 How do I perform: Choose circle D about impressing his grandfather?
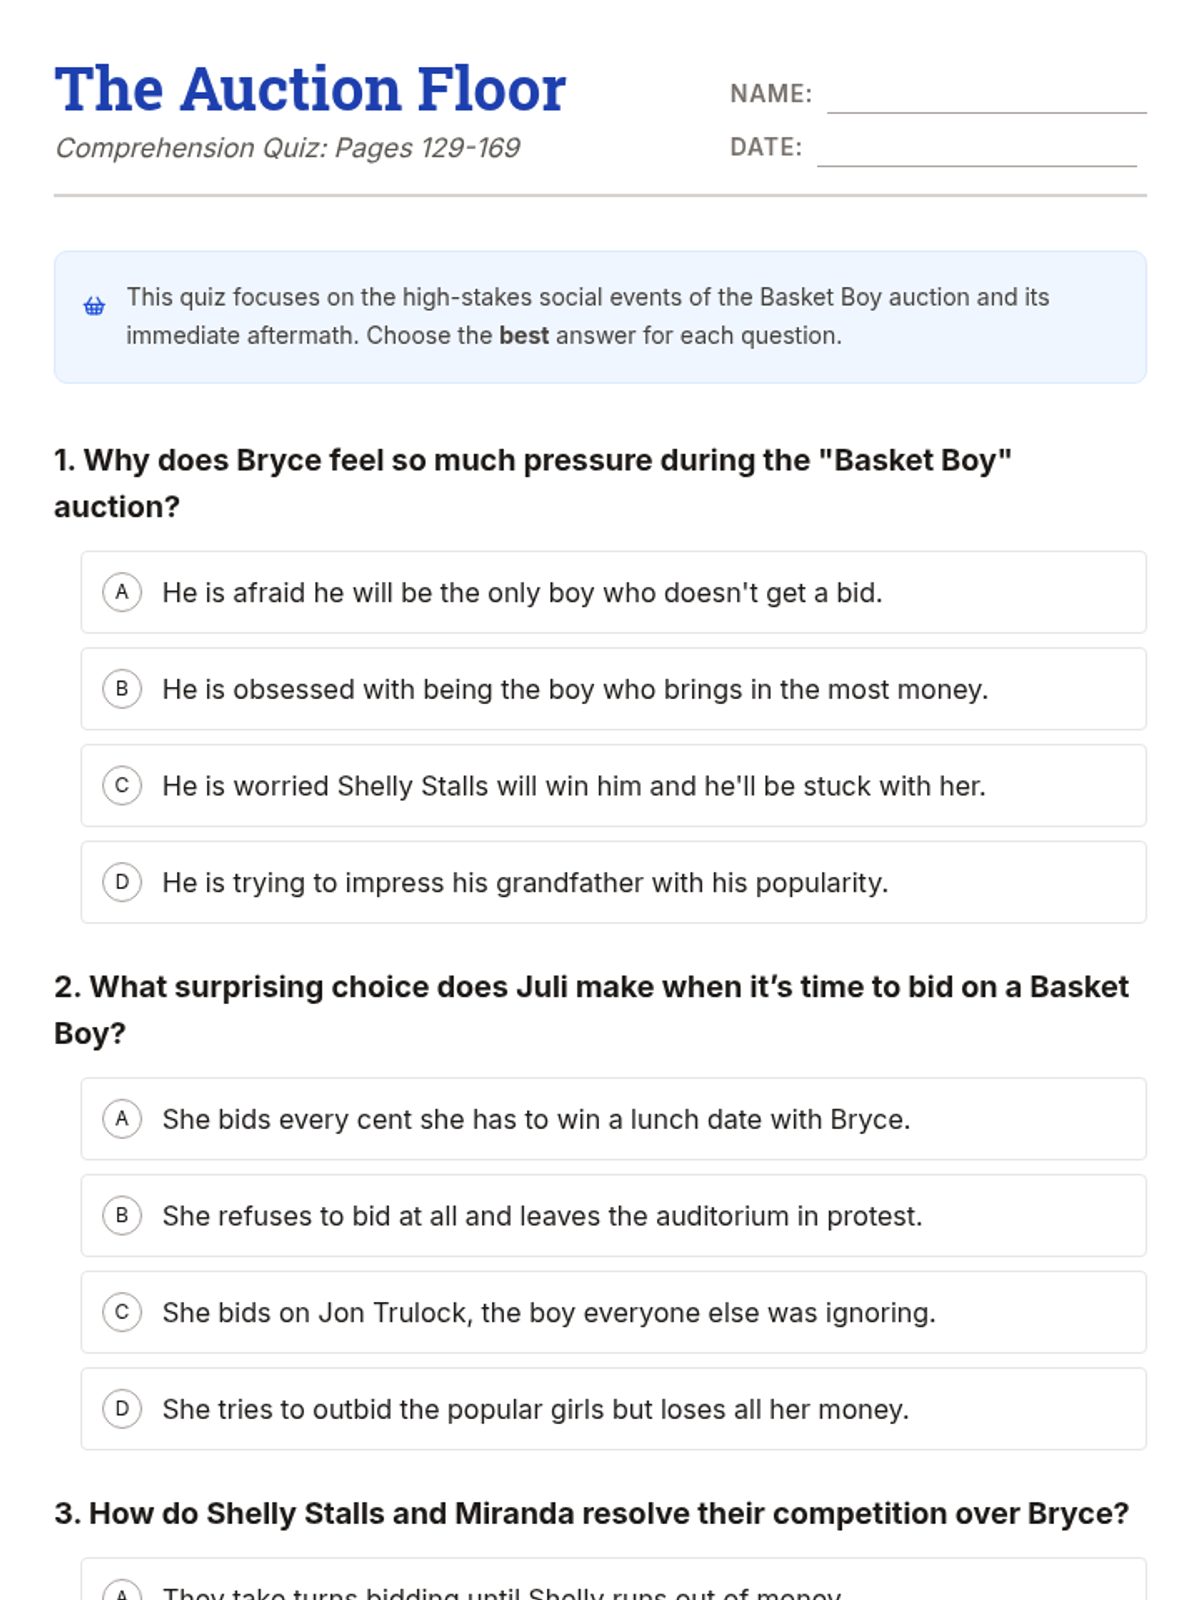(122, 882)
